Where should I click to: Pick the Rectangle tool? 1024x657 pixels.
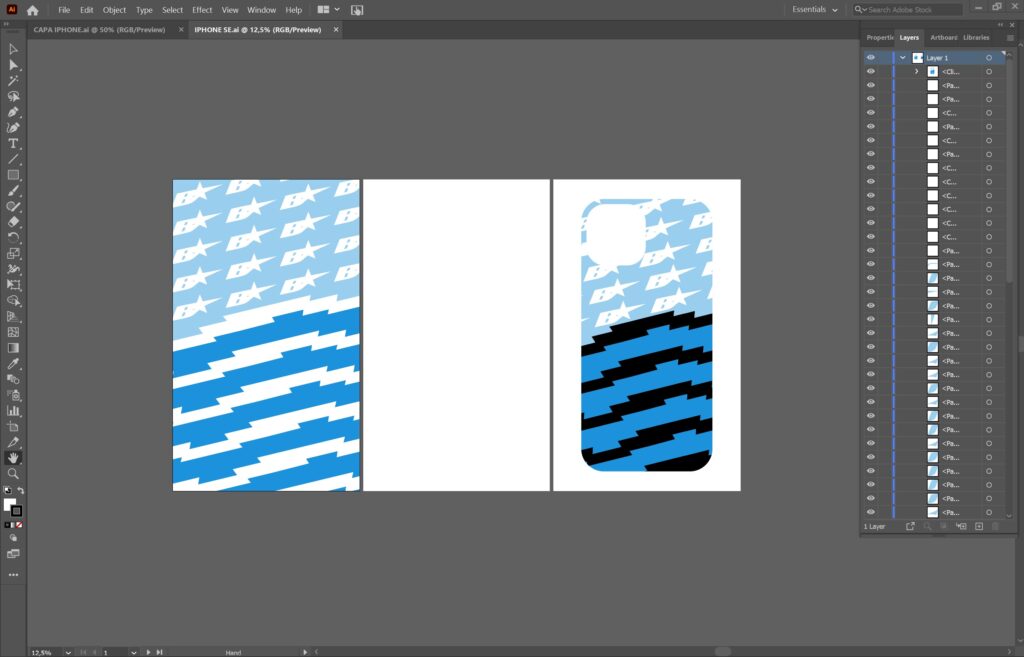coord(13,175)
